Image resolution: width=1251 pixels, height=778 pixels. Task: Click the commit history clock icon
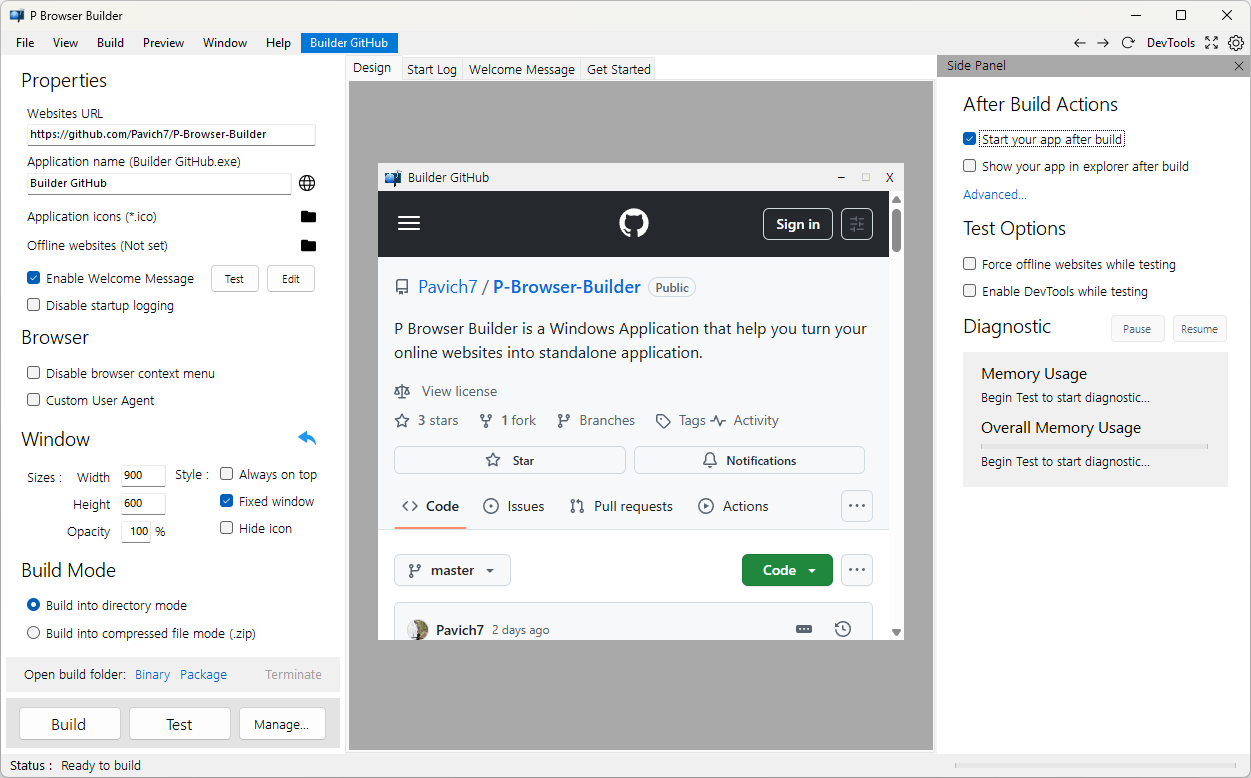click(843, 629)
